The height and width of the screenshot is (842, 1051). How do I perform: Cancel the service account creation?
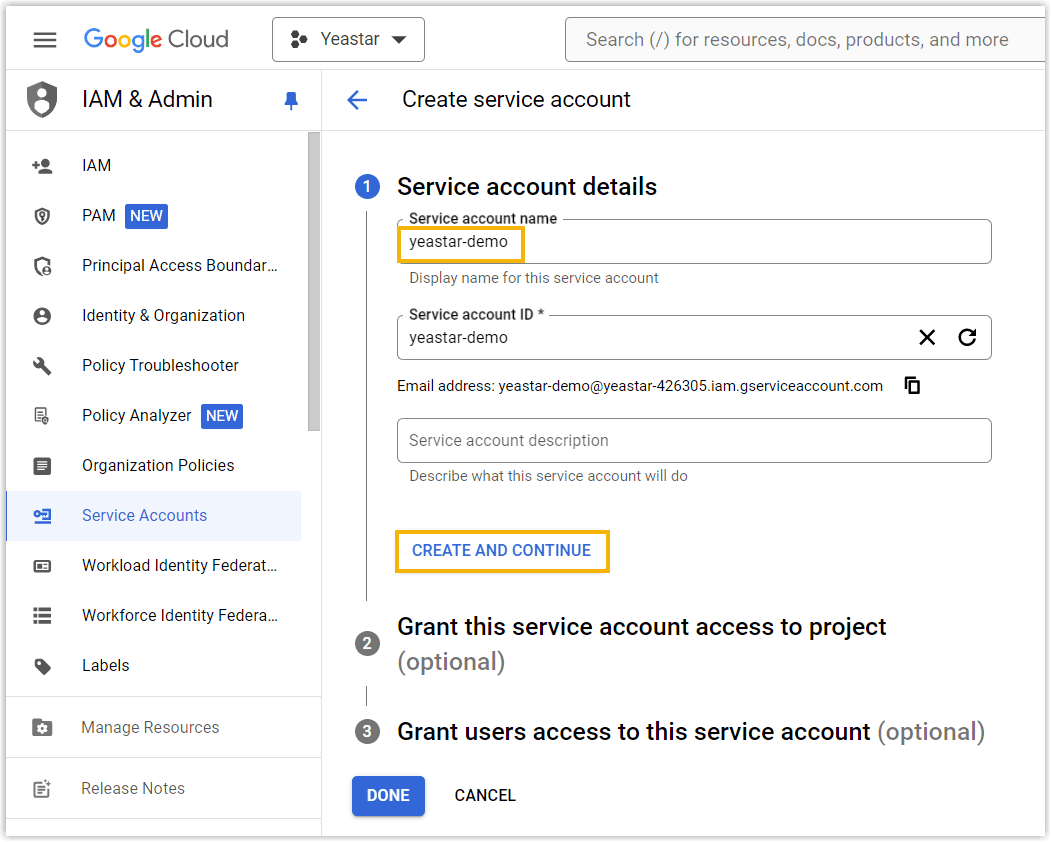click(x=485, y=795)
